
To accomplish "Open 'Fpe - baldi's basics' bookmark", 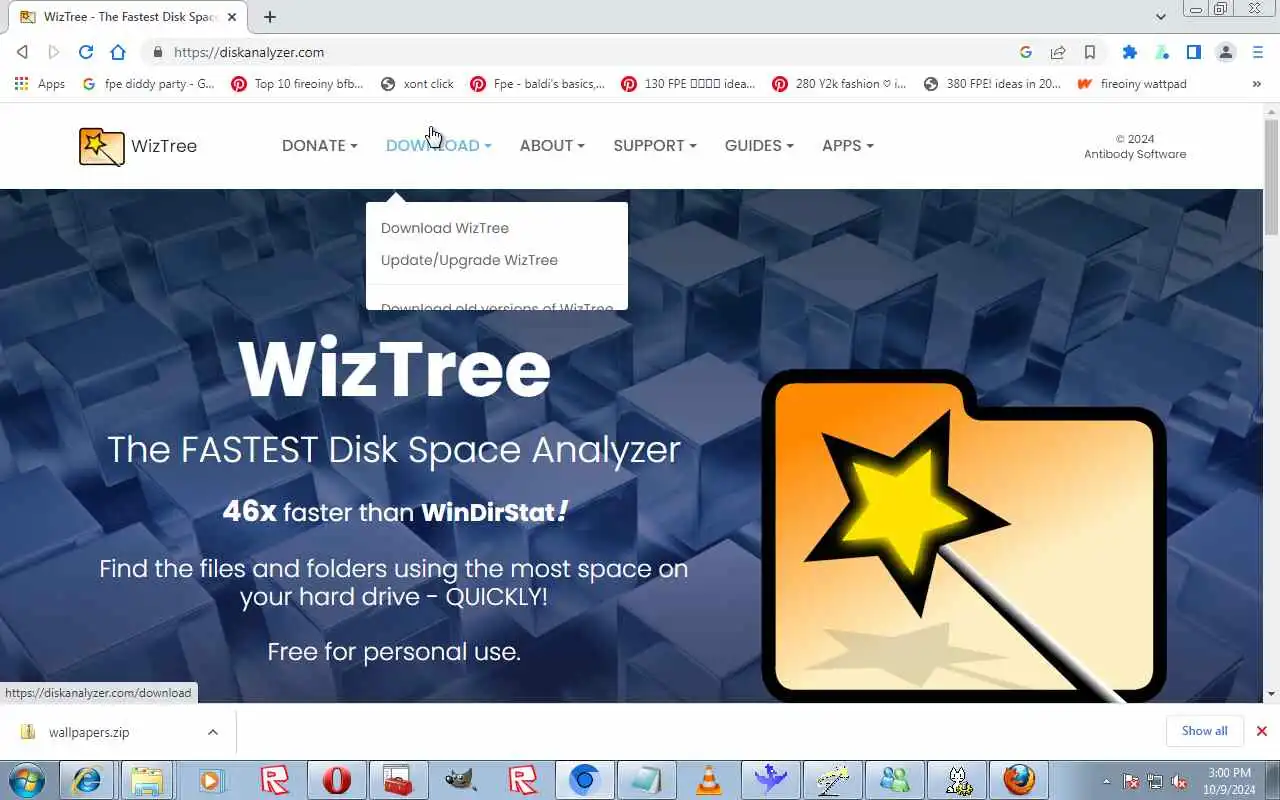I will pos(538,84).
